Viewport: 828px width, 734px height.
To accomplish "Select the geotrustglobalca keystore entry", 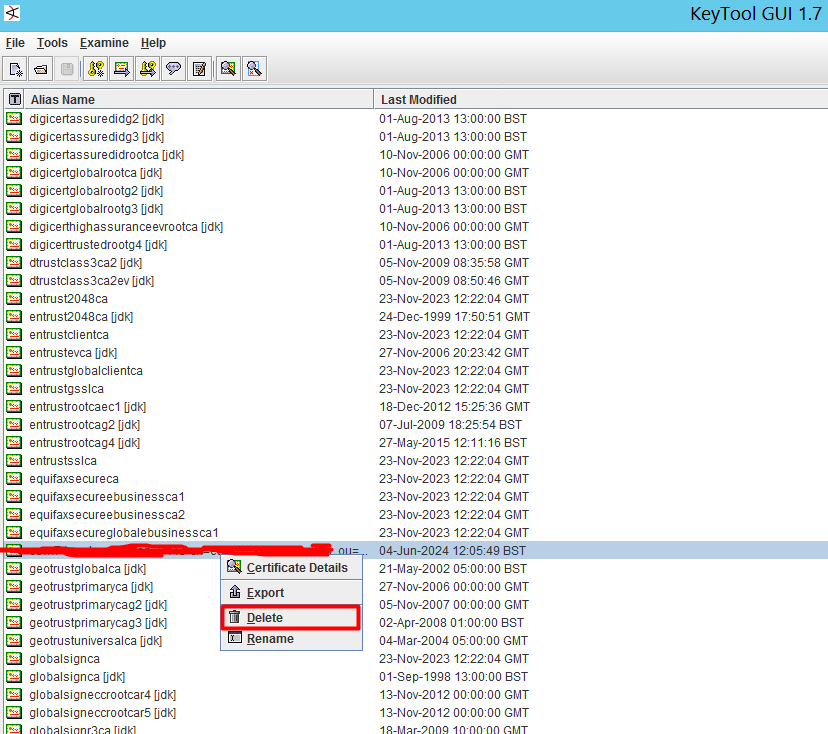I will coord(101,568).
